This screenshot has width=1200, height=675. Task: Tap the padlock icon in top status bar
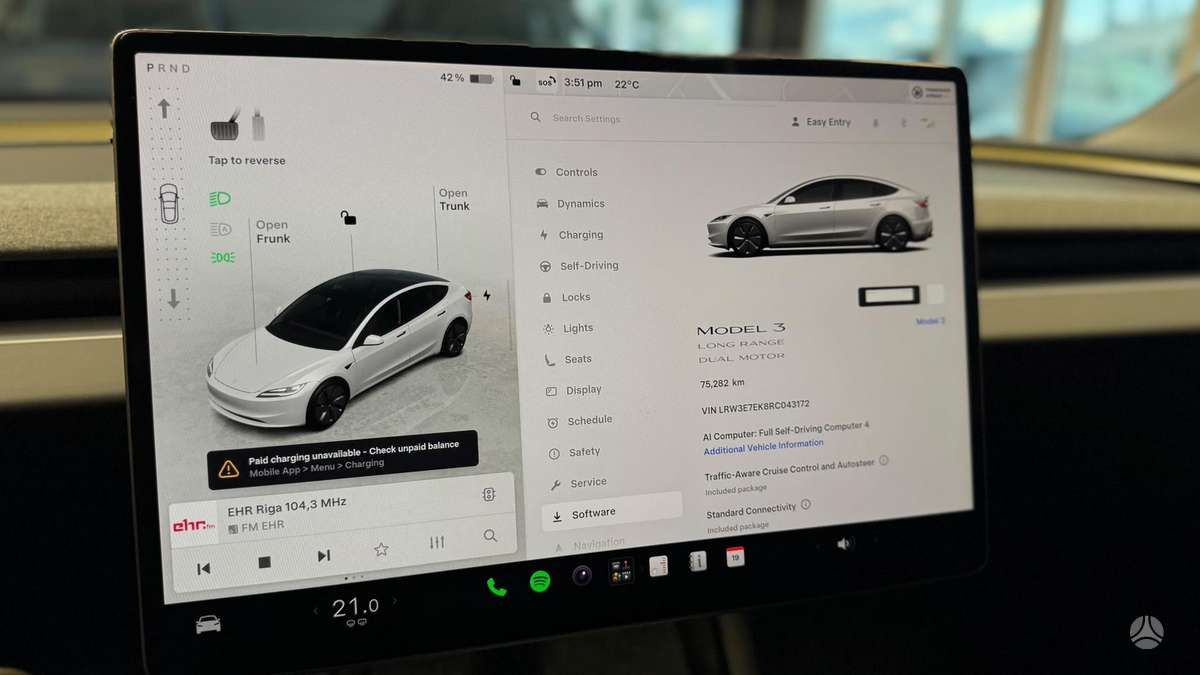pos(515,81)
